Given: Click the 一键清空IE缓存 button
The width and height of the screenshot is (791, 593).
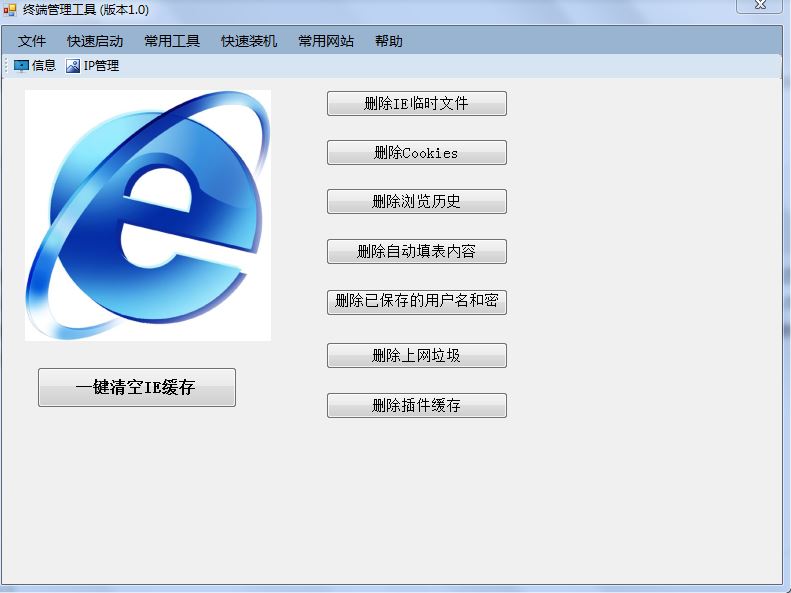Looking at the screenshot, I should (x=137, y=387).
